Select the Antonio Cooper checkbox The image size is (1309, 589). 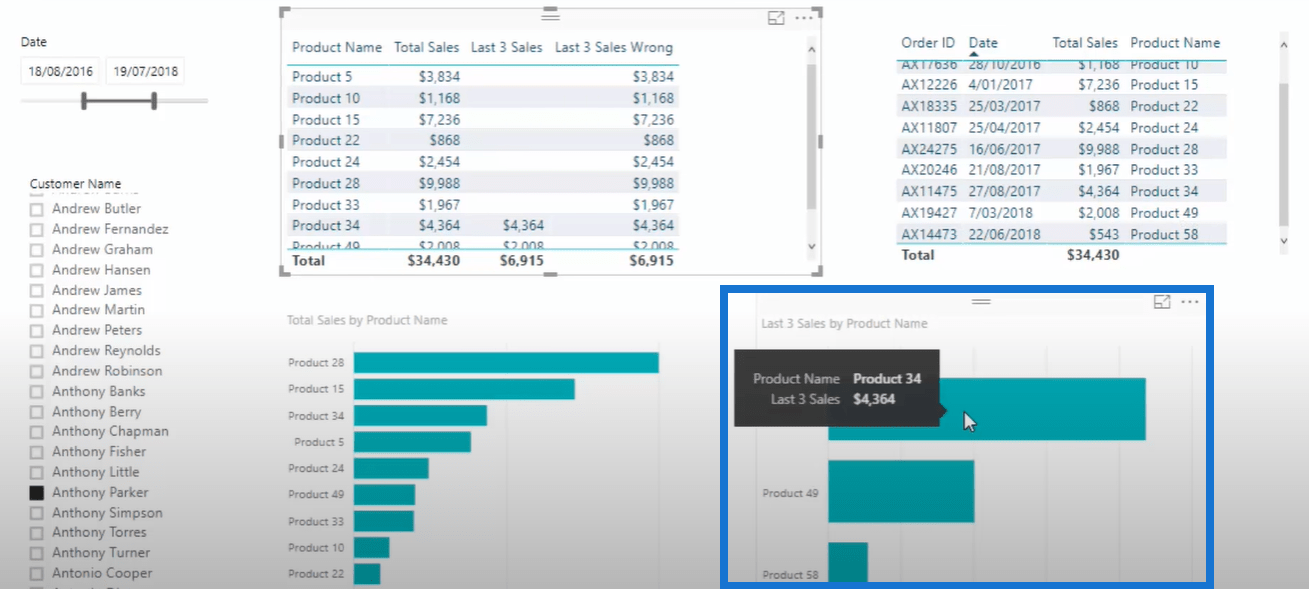37,574
